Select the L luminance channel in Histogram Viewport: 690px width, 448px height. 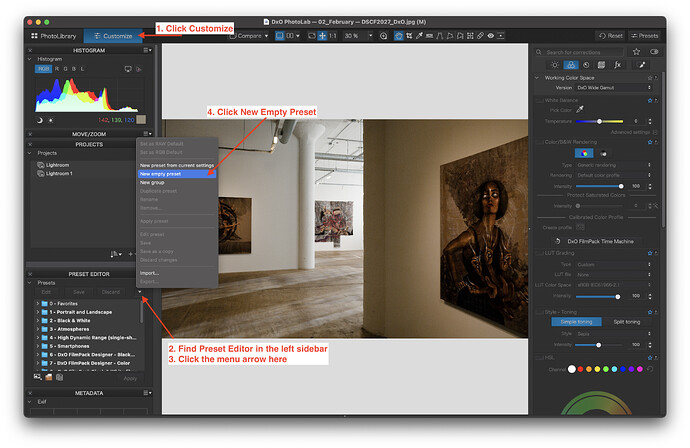click(82, 69)
